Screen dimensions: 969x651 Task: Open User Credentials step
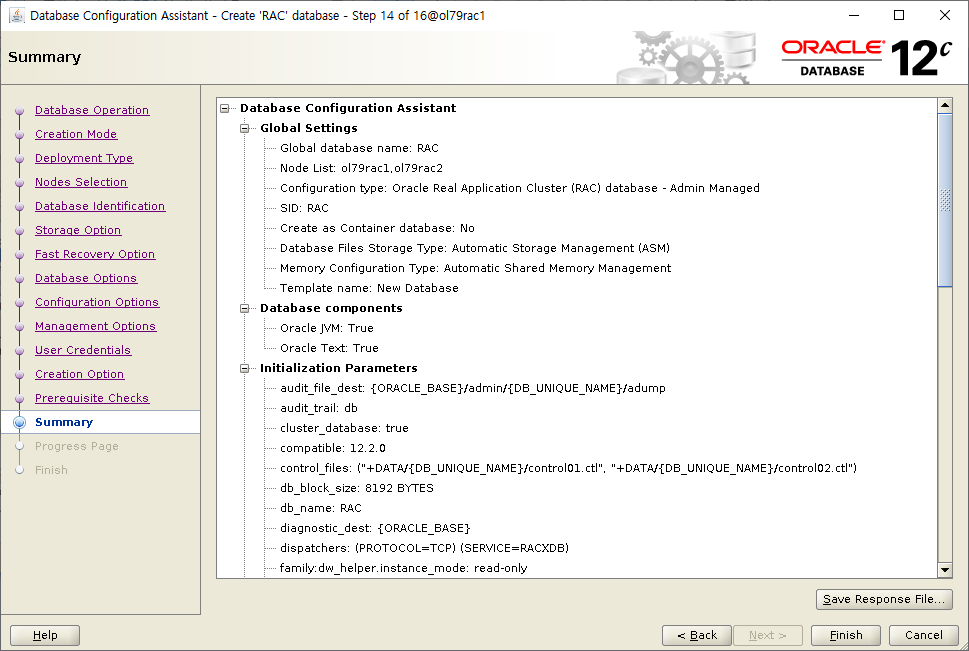(x=83, y=350)
